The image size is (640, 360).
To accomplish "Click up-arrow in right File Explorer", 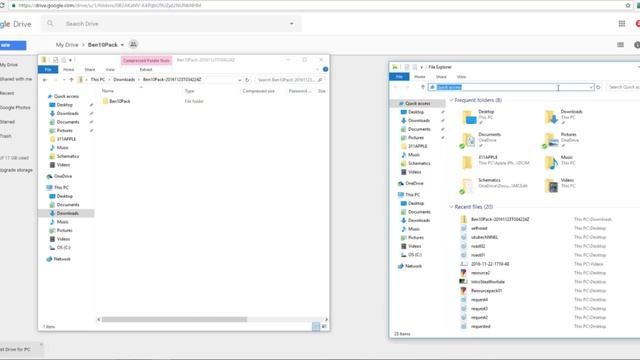I will coord(423,87).
